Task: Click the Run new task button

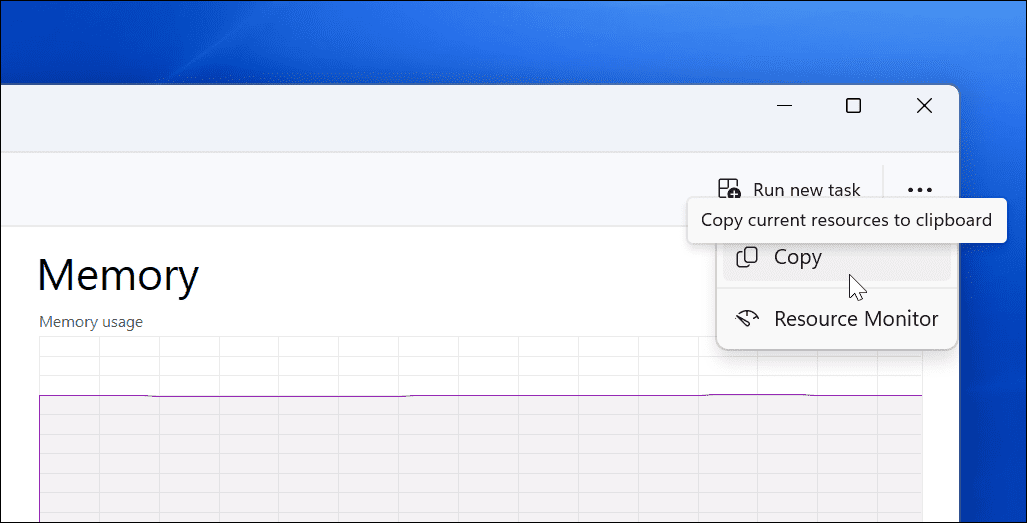Action: 789,190
